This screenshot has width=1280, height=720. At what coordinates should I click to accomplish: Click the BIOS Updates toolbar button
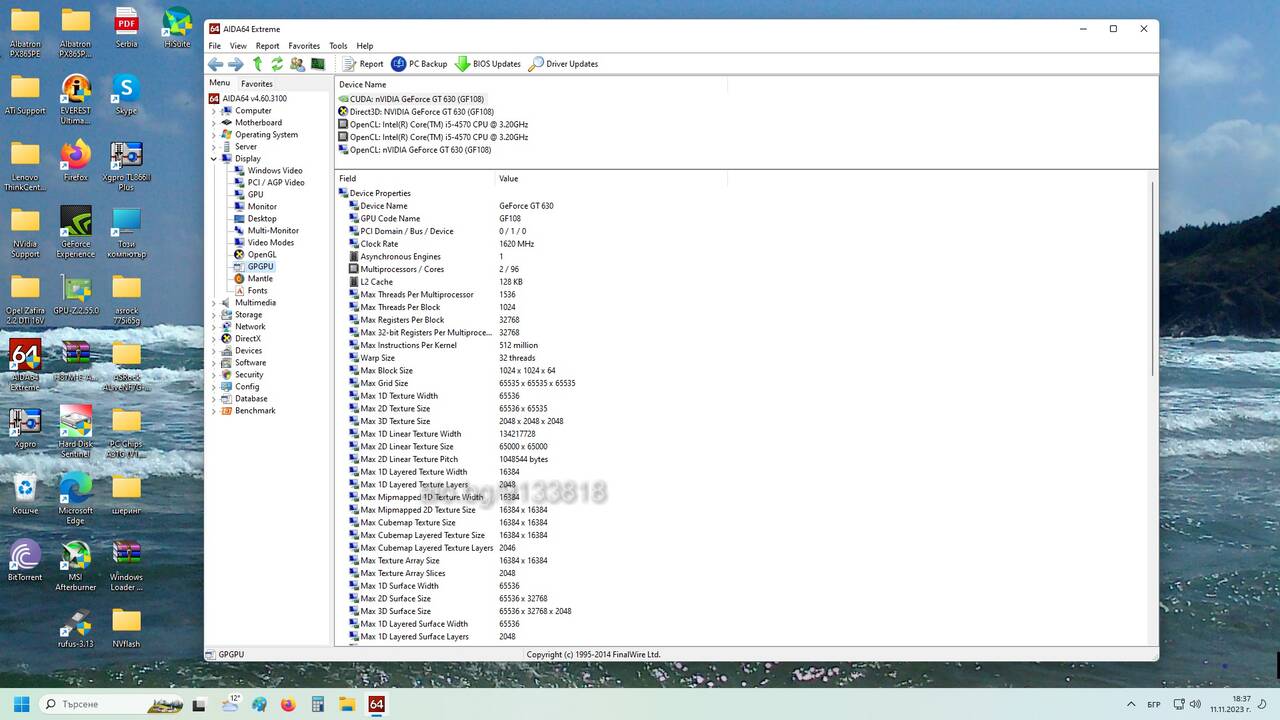click(488, 64)
